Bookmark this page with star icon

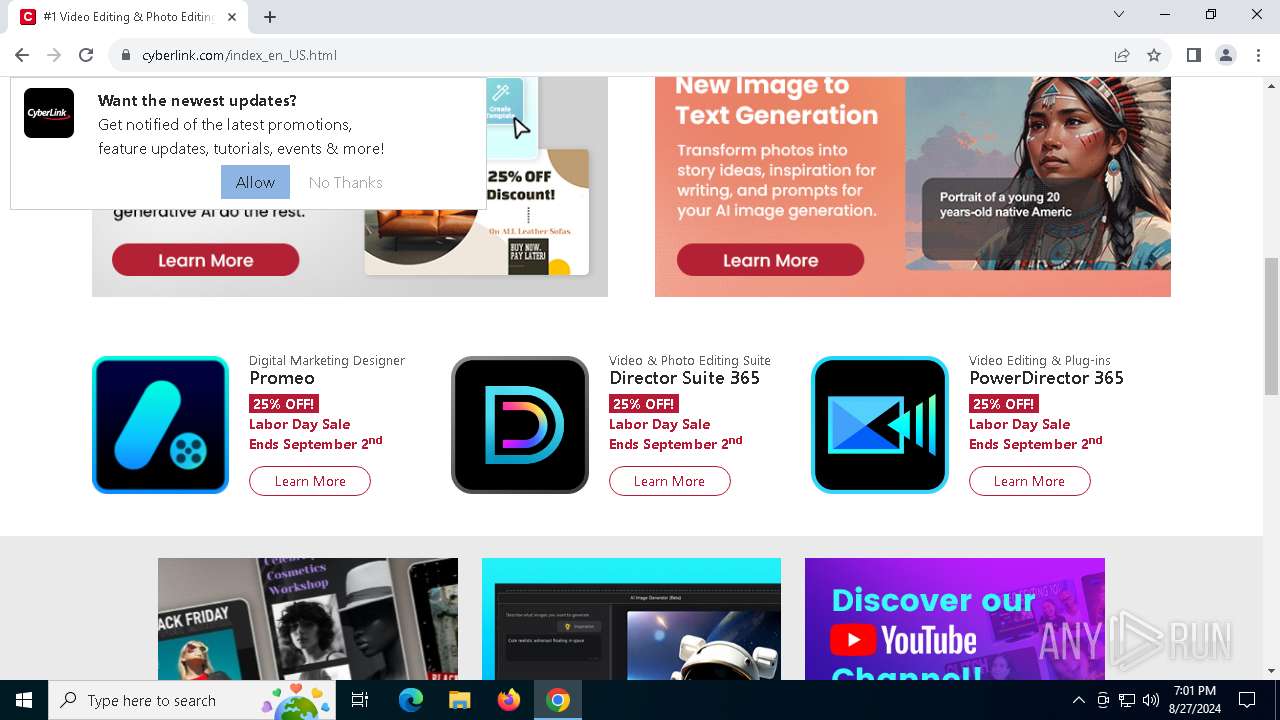click(1154, 55)
